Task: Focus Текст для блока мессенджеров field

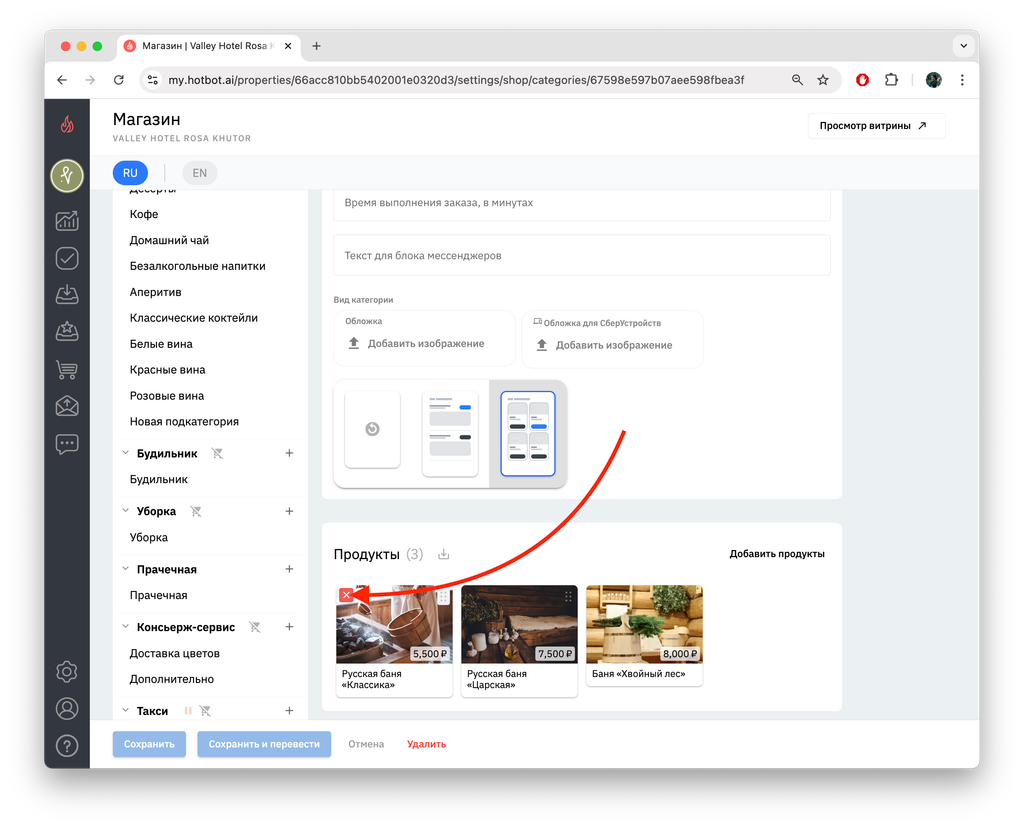Action: (582, 255)
